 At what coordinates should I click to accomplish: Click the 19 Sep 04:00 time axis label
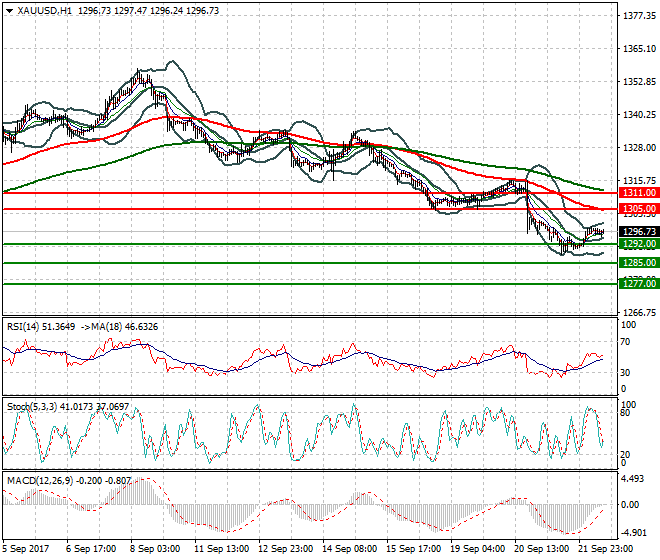(x=478, y=549)
